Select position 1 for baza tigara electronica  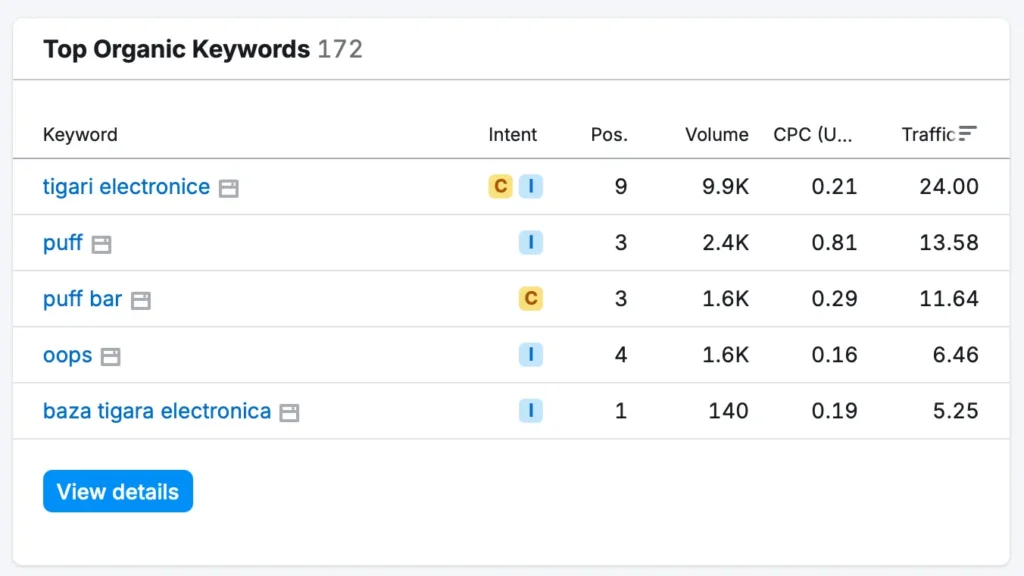(620, 411)
